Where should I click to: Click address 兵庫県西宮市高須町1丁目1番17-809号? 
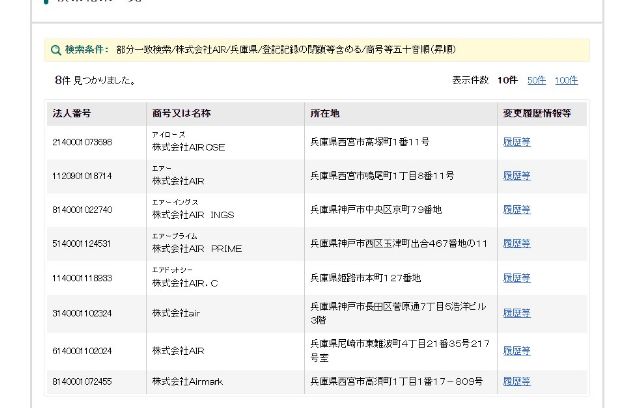click(x=396, y=382)
